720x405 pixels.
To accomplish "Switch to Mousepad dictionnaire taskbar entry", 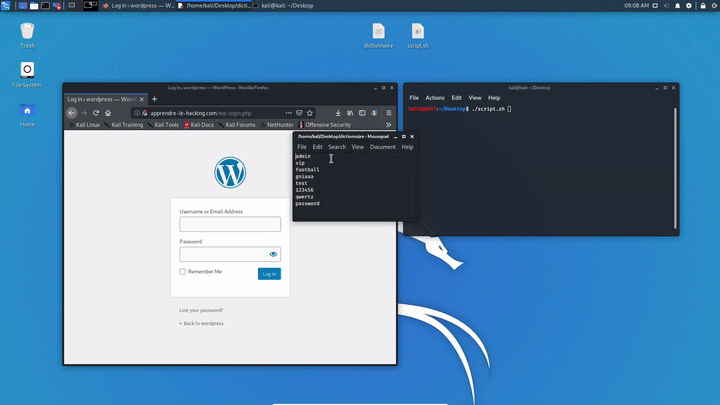I will pyautogui.click(x=215, y=6).
